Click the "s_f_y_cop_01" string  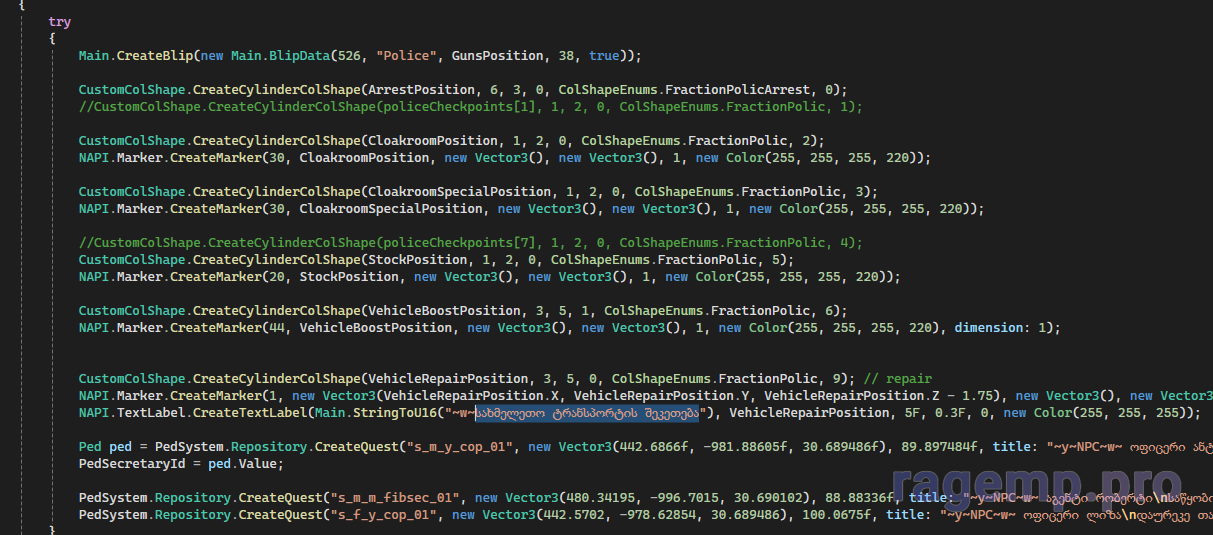point(383,514)
